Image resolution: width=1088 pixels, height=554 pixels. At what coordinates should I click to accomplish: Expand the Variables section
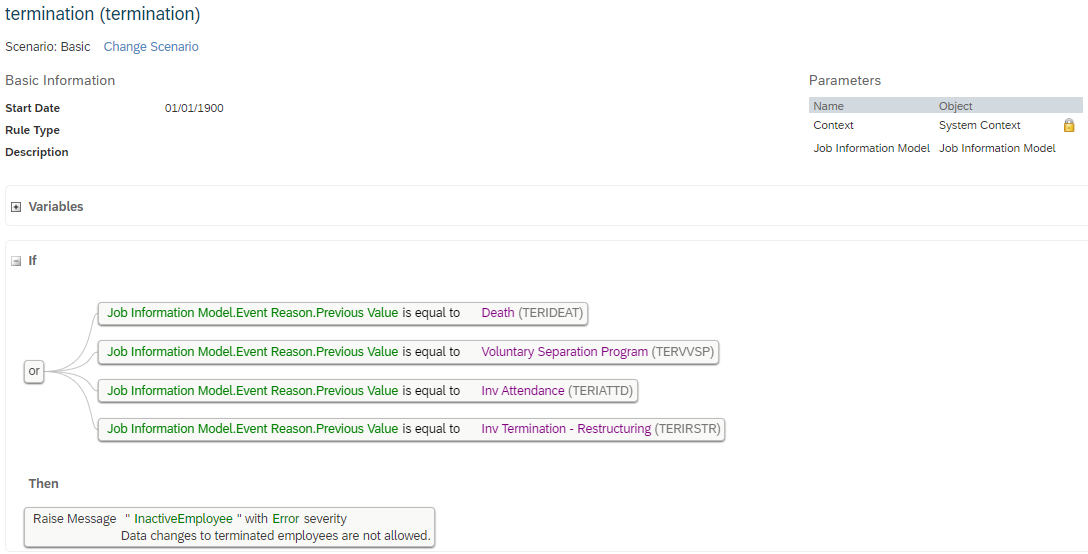tap(16, 207)
